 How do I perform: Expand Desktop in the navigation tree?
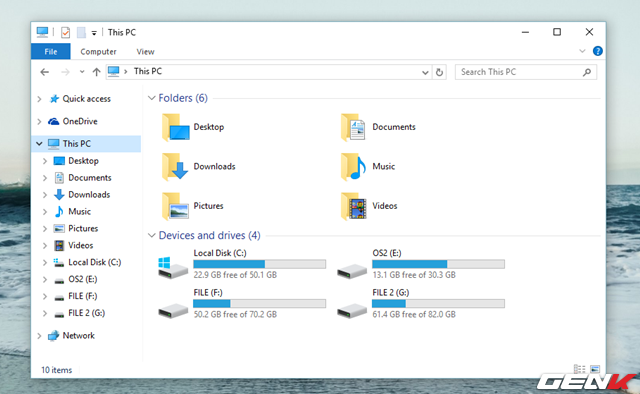[x=45, y=161]
